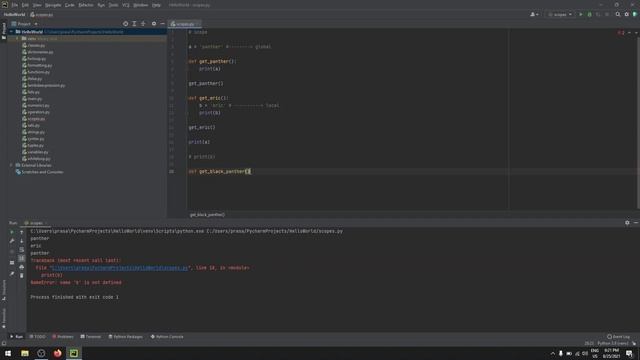
Task: Open Project panel options gear
Action: pos(154,24)
